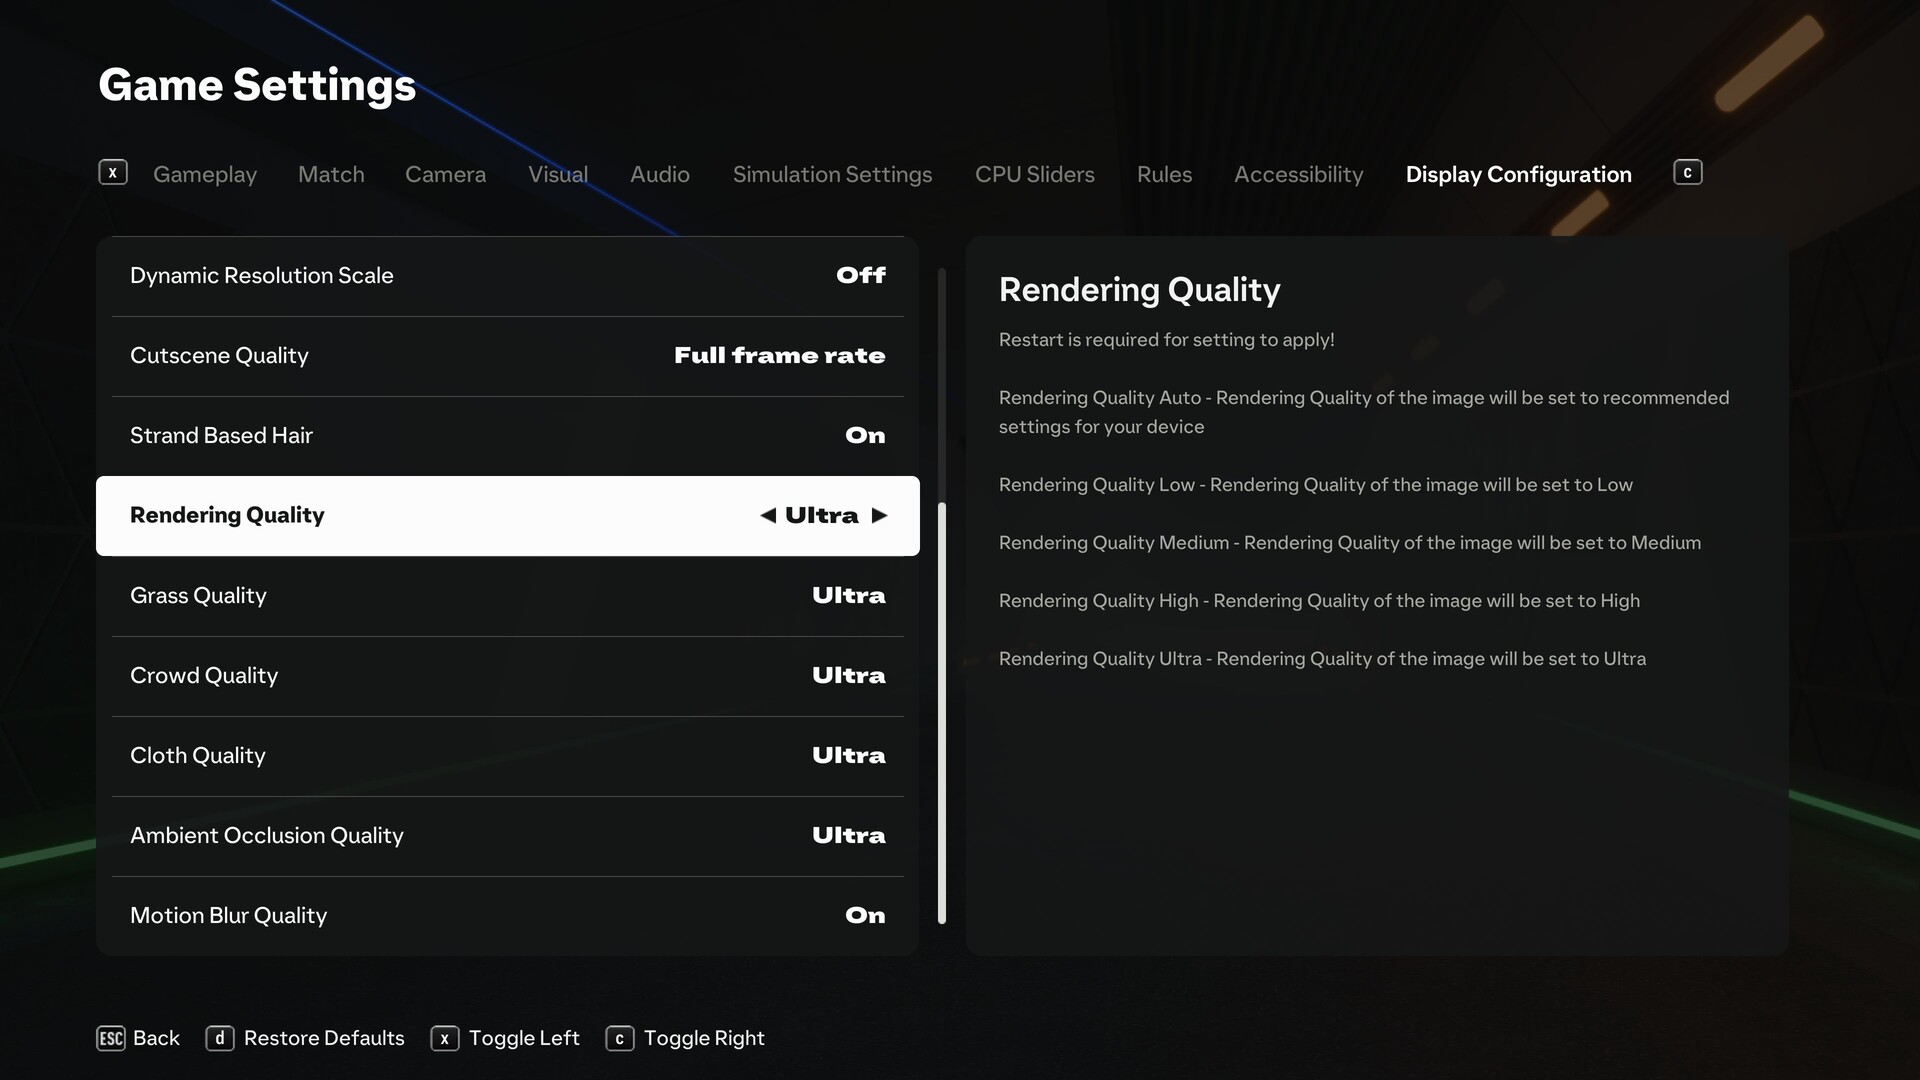Select the Grass Quality setting row
Image resolution: width=1920 pixels, height=1080 pixels.
pyautogui.click(x=507, y=596)
